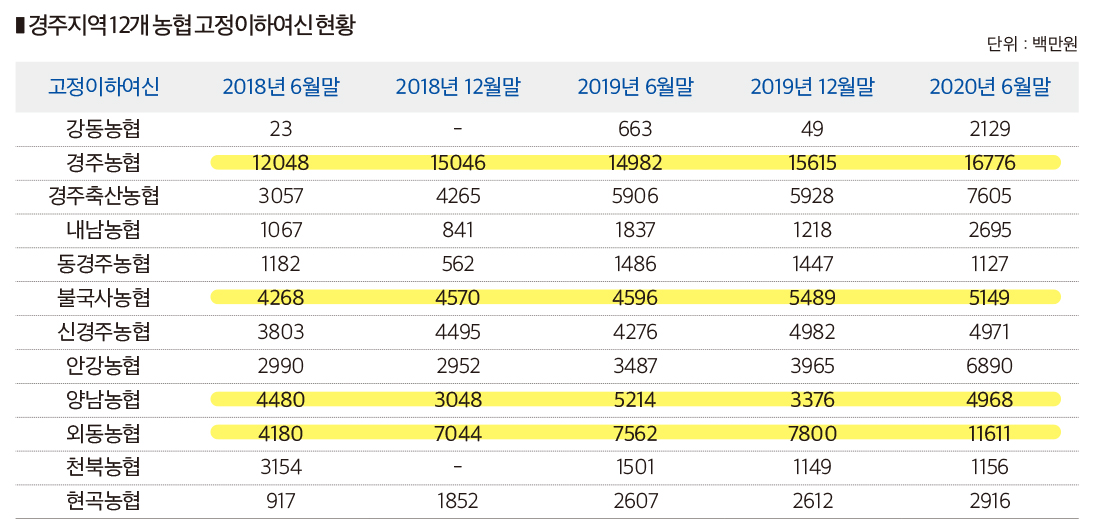The image size is (1102, 525).
Task: Click the table title 경주지역 12개 농협 고정이하여신 현황
Action: point(191,25)
